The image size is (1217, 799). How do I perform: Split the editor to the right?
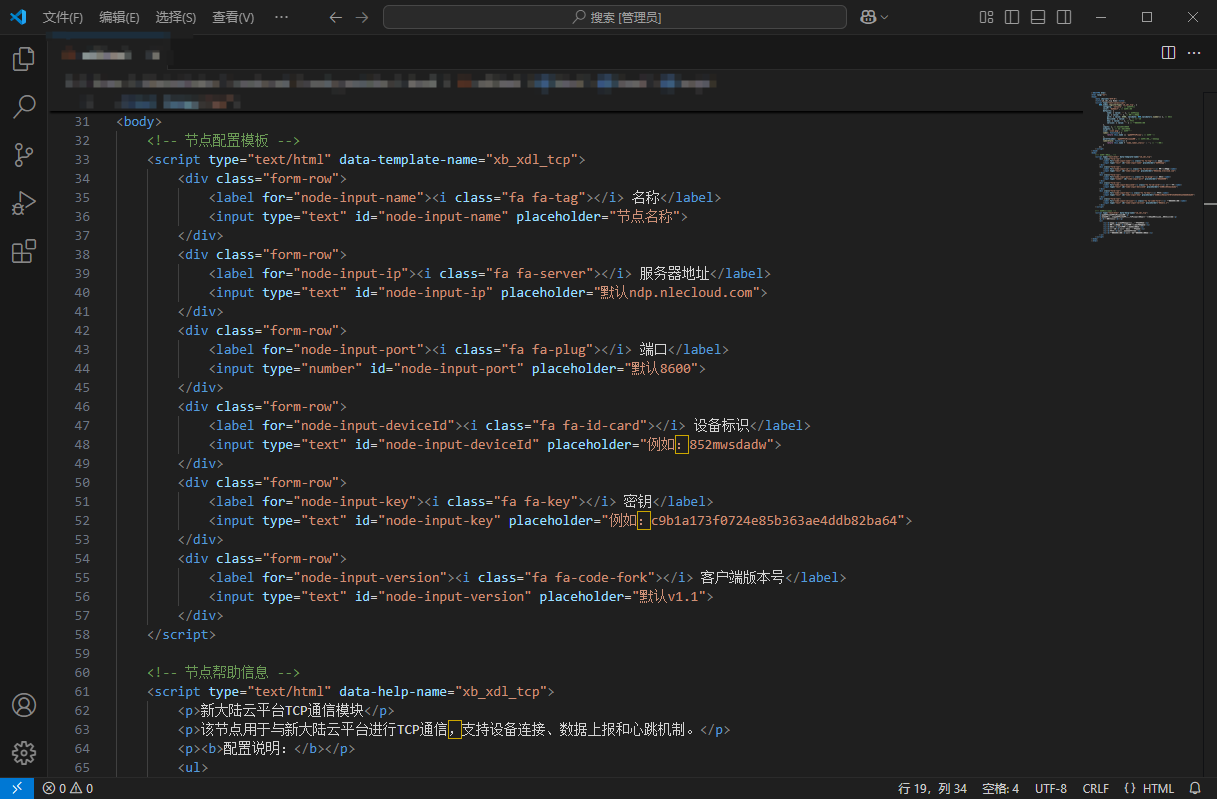tap(1168, 52)
